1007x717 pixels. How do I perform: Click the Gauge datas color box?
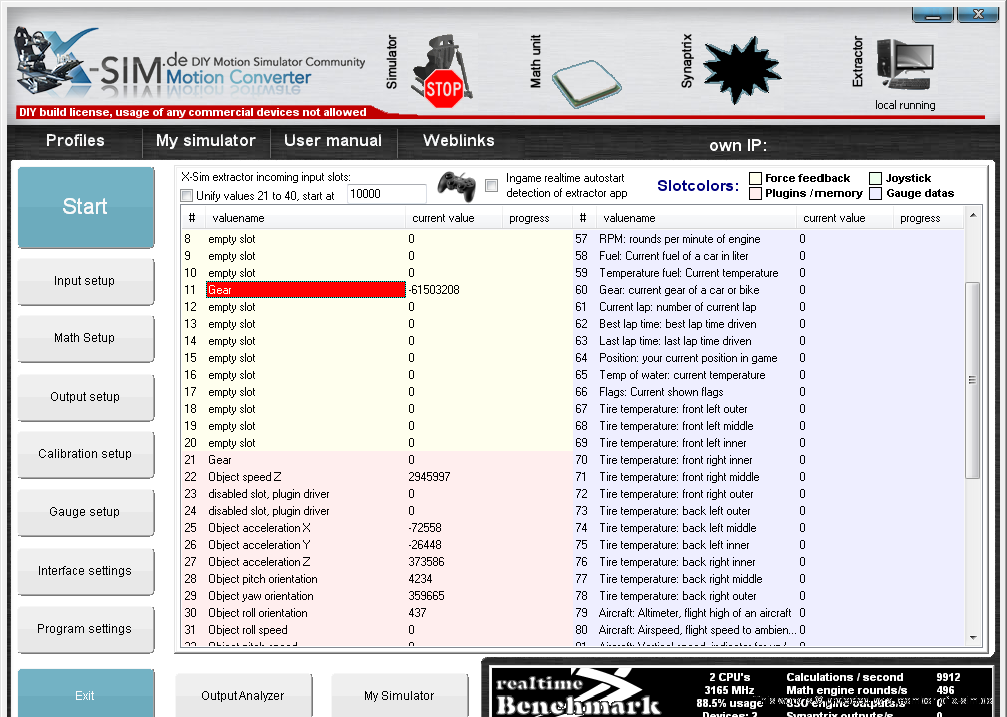876,193
